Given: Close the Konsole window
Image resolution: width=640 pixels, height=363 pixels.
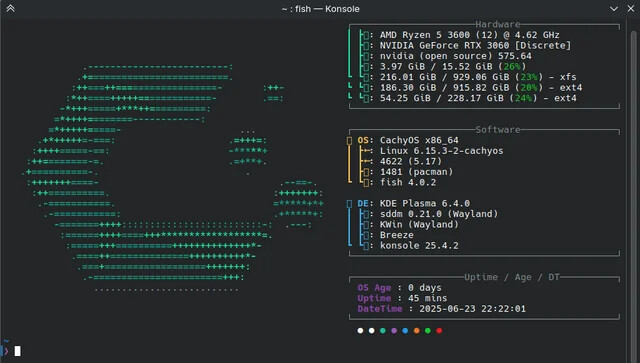Looking at the screenshot, I should click(x=631, y=9).
